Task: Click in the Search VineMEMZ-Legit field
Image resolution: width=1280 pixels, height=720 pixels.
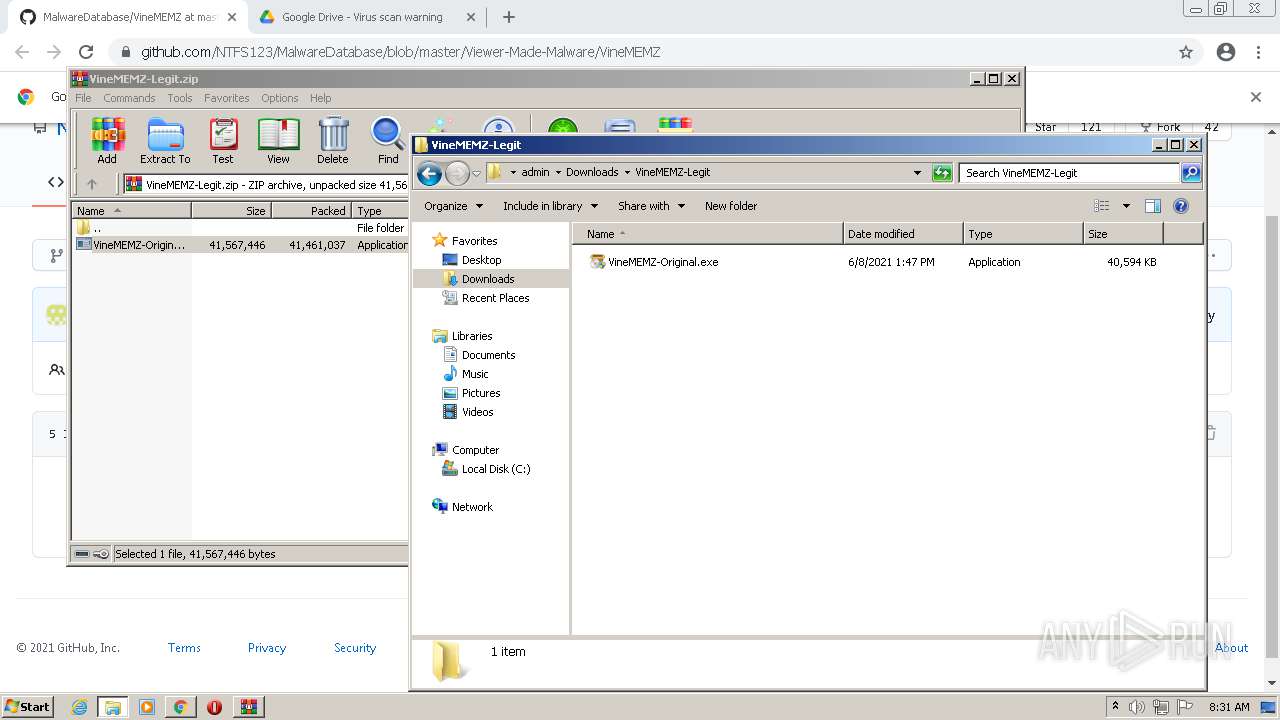Action: coord(1068,173)
